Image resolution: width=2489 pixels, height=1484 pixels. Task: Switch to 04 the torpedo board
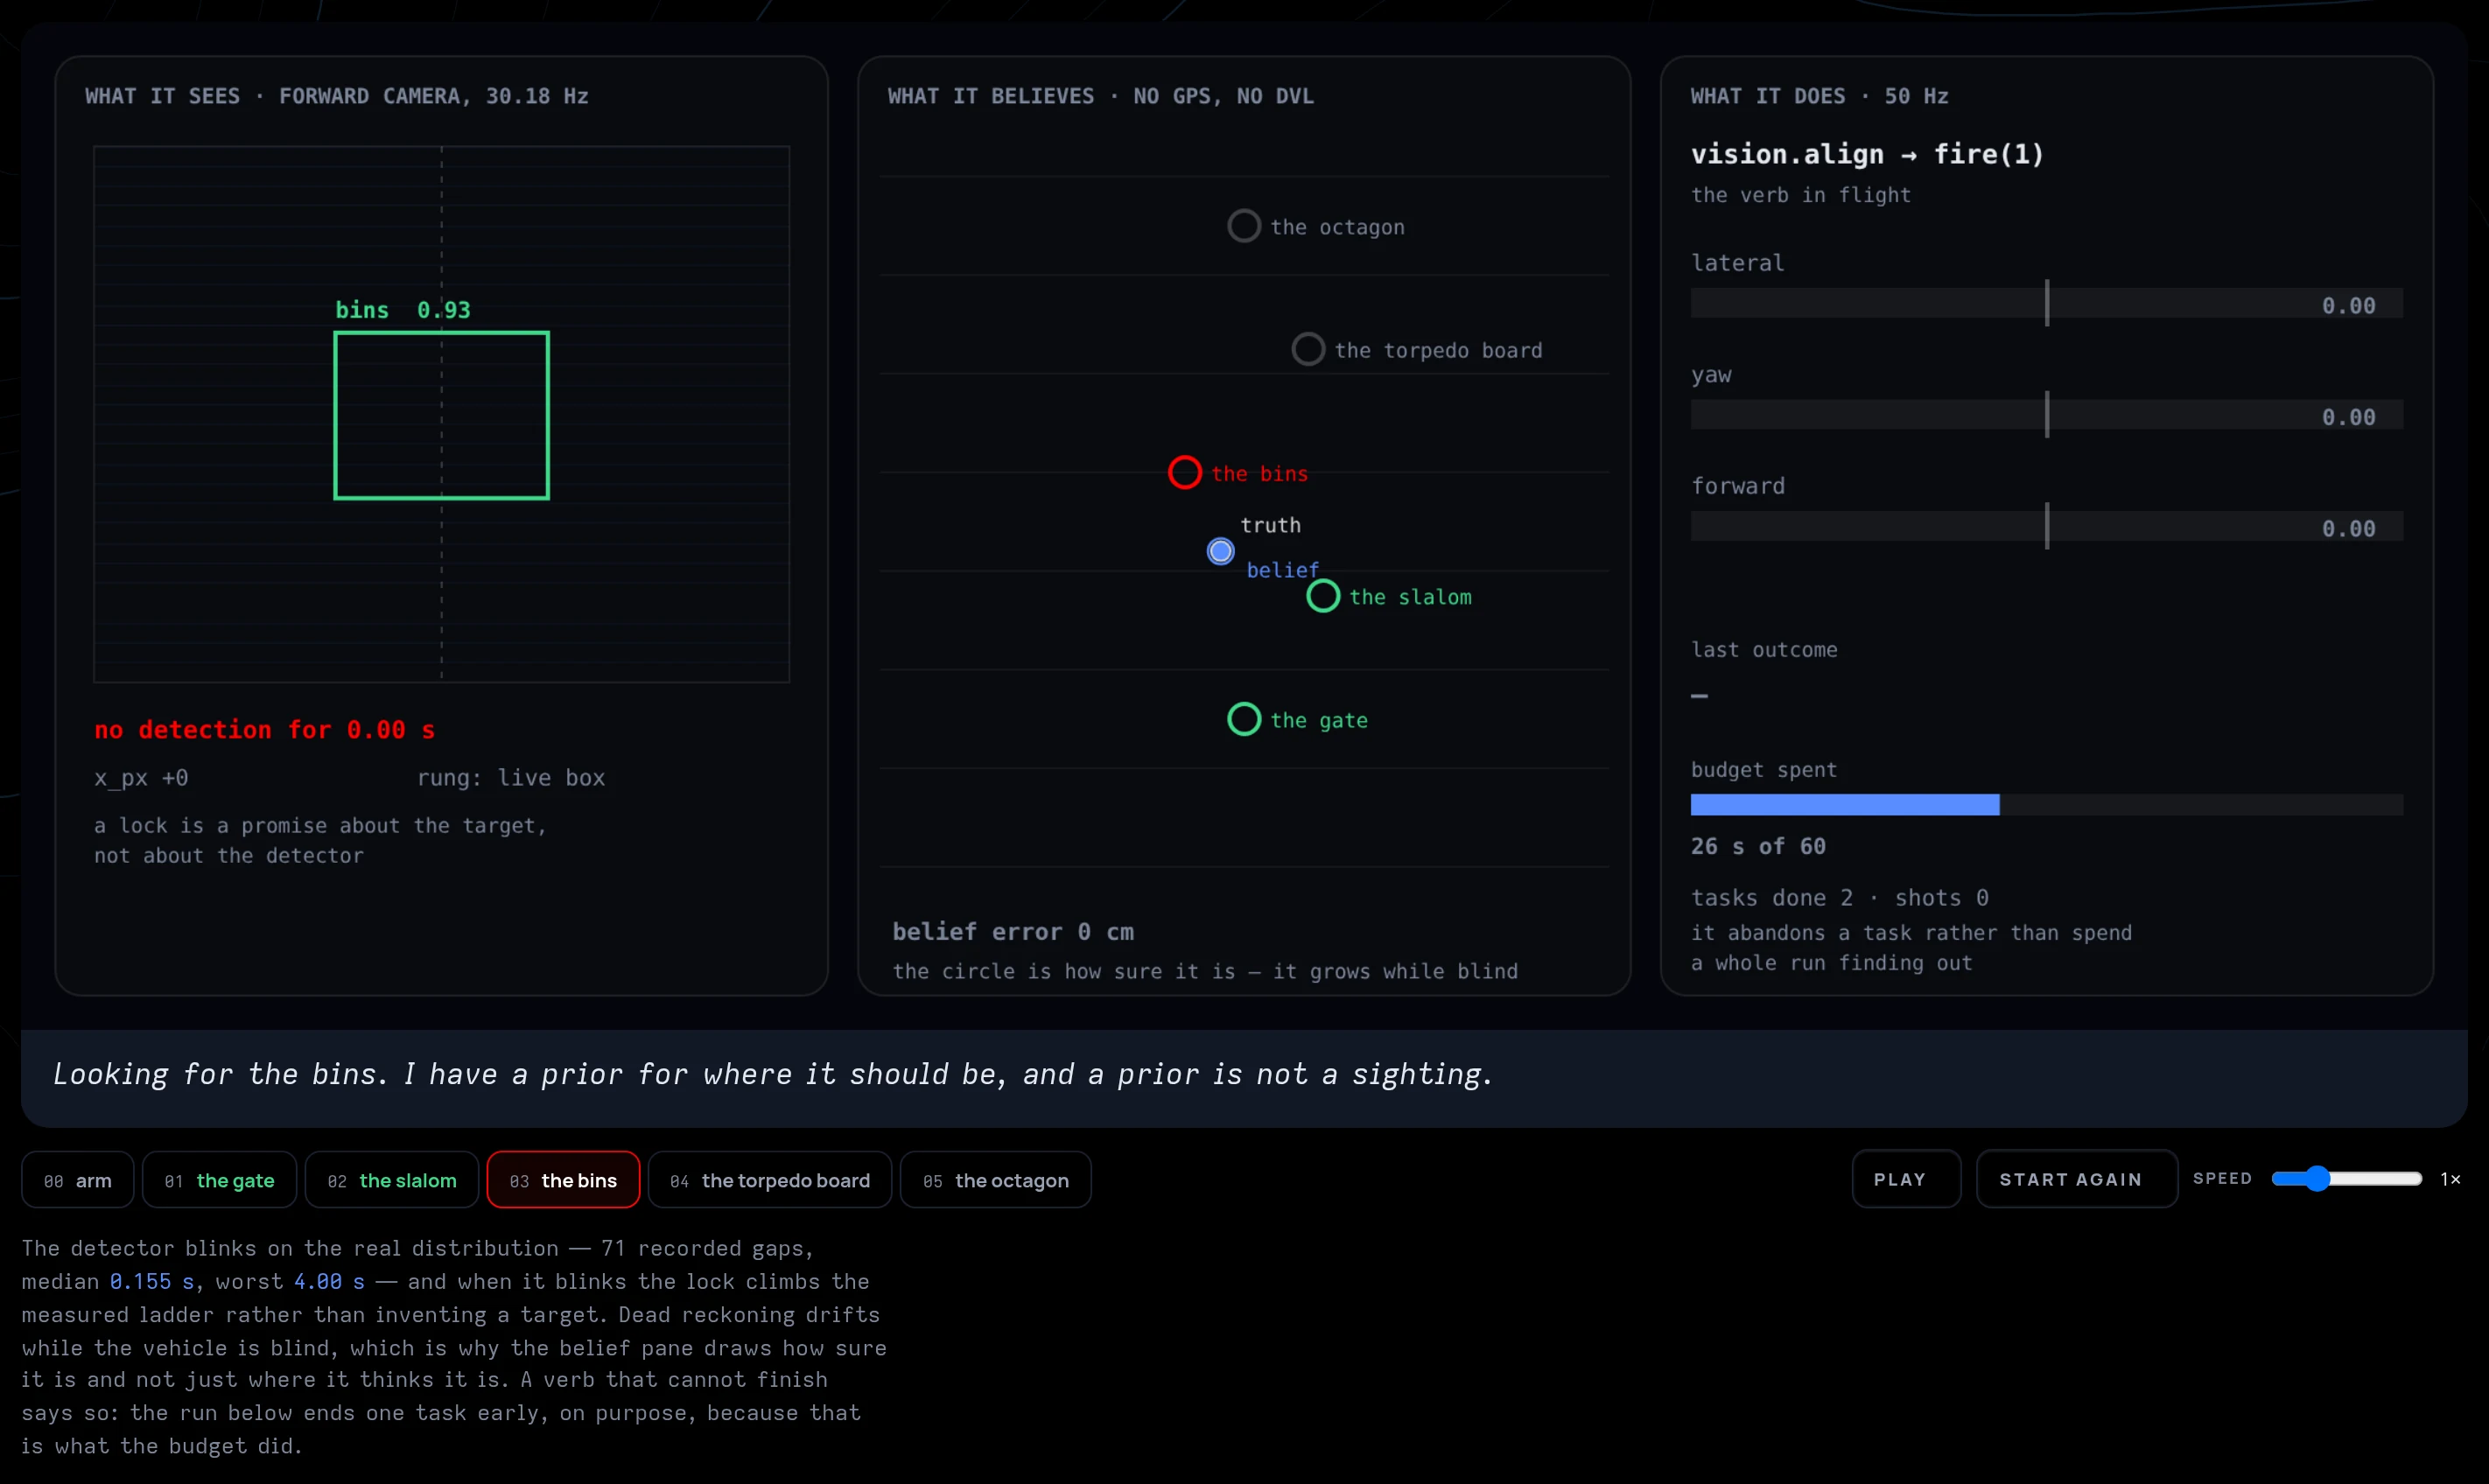[769, 1180]
